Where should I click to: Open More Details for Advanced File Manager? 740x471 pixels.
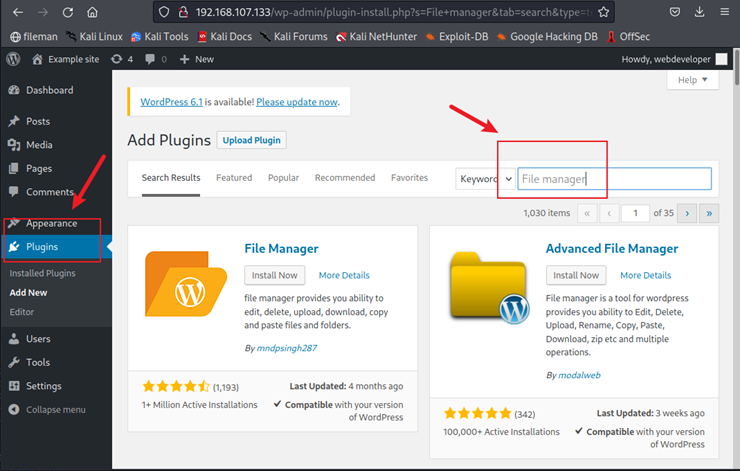click(x=646, y=275)
